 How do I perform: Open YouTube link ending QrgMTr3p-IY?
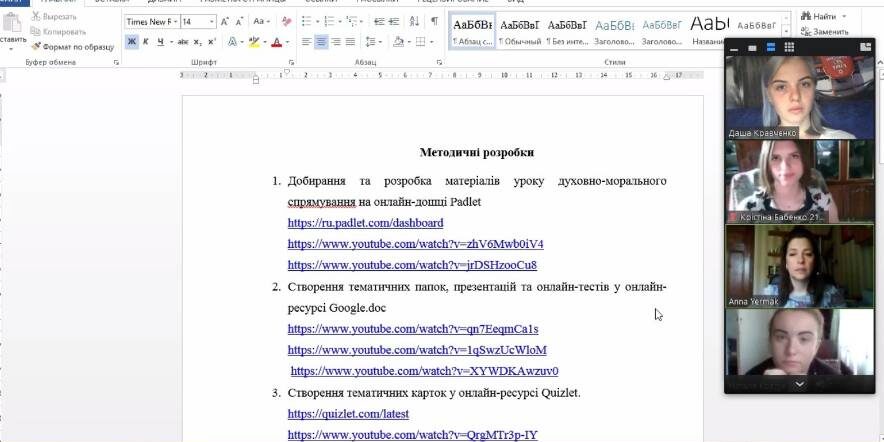click(413, 435)
